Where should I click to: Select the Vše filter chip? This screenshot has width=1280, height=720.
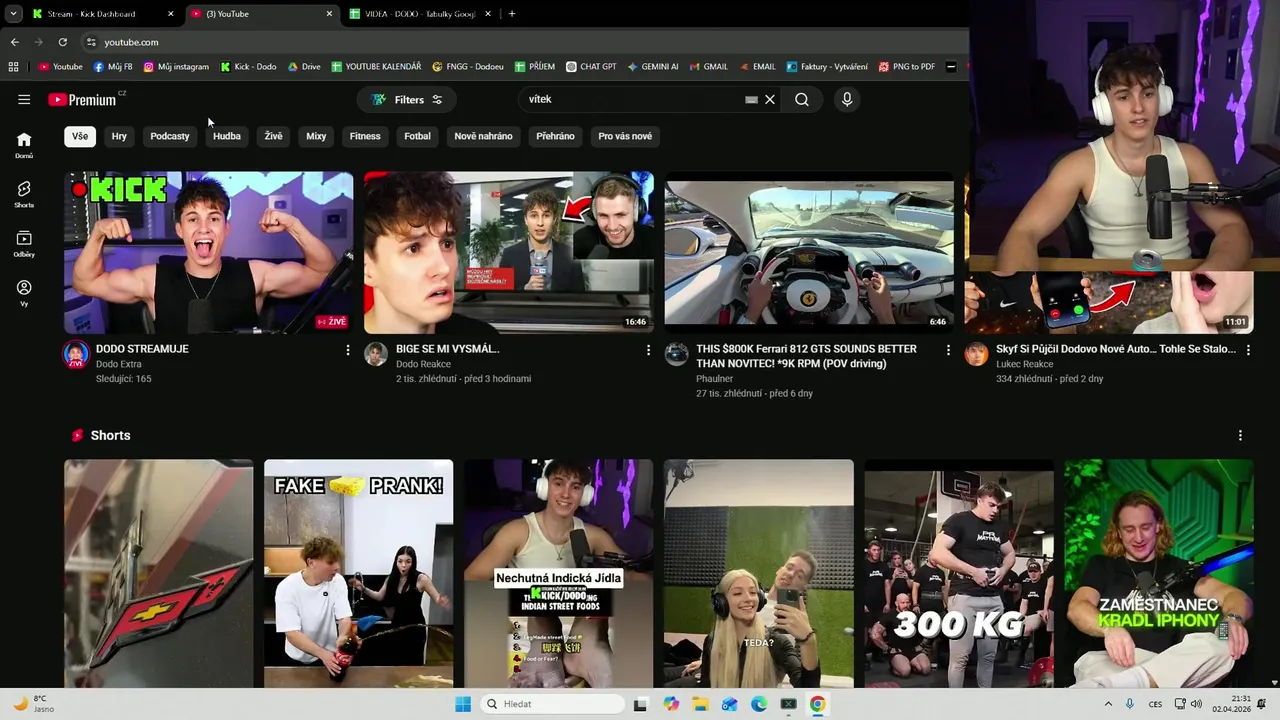(80, 136)
